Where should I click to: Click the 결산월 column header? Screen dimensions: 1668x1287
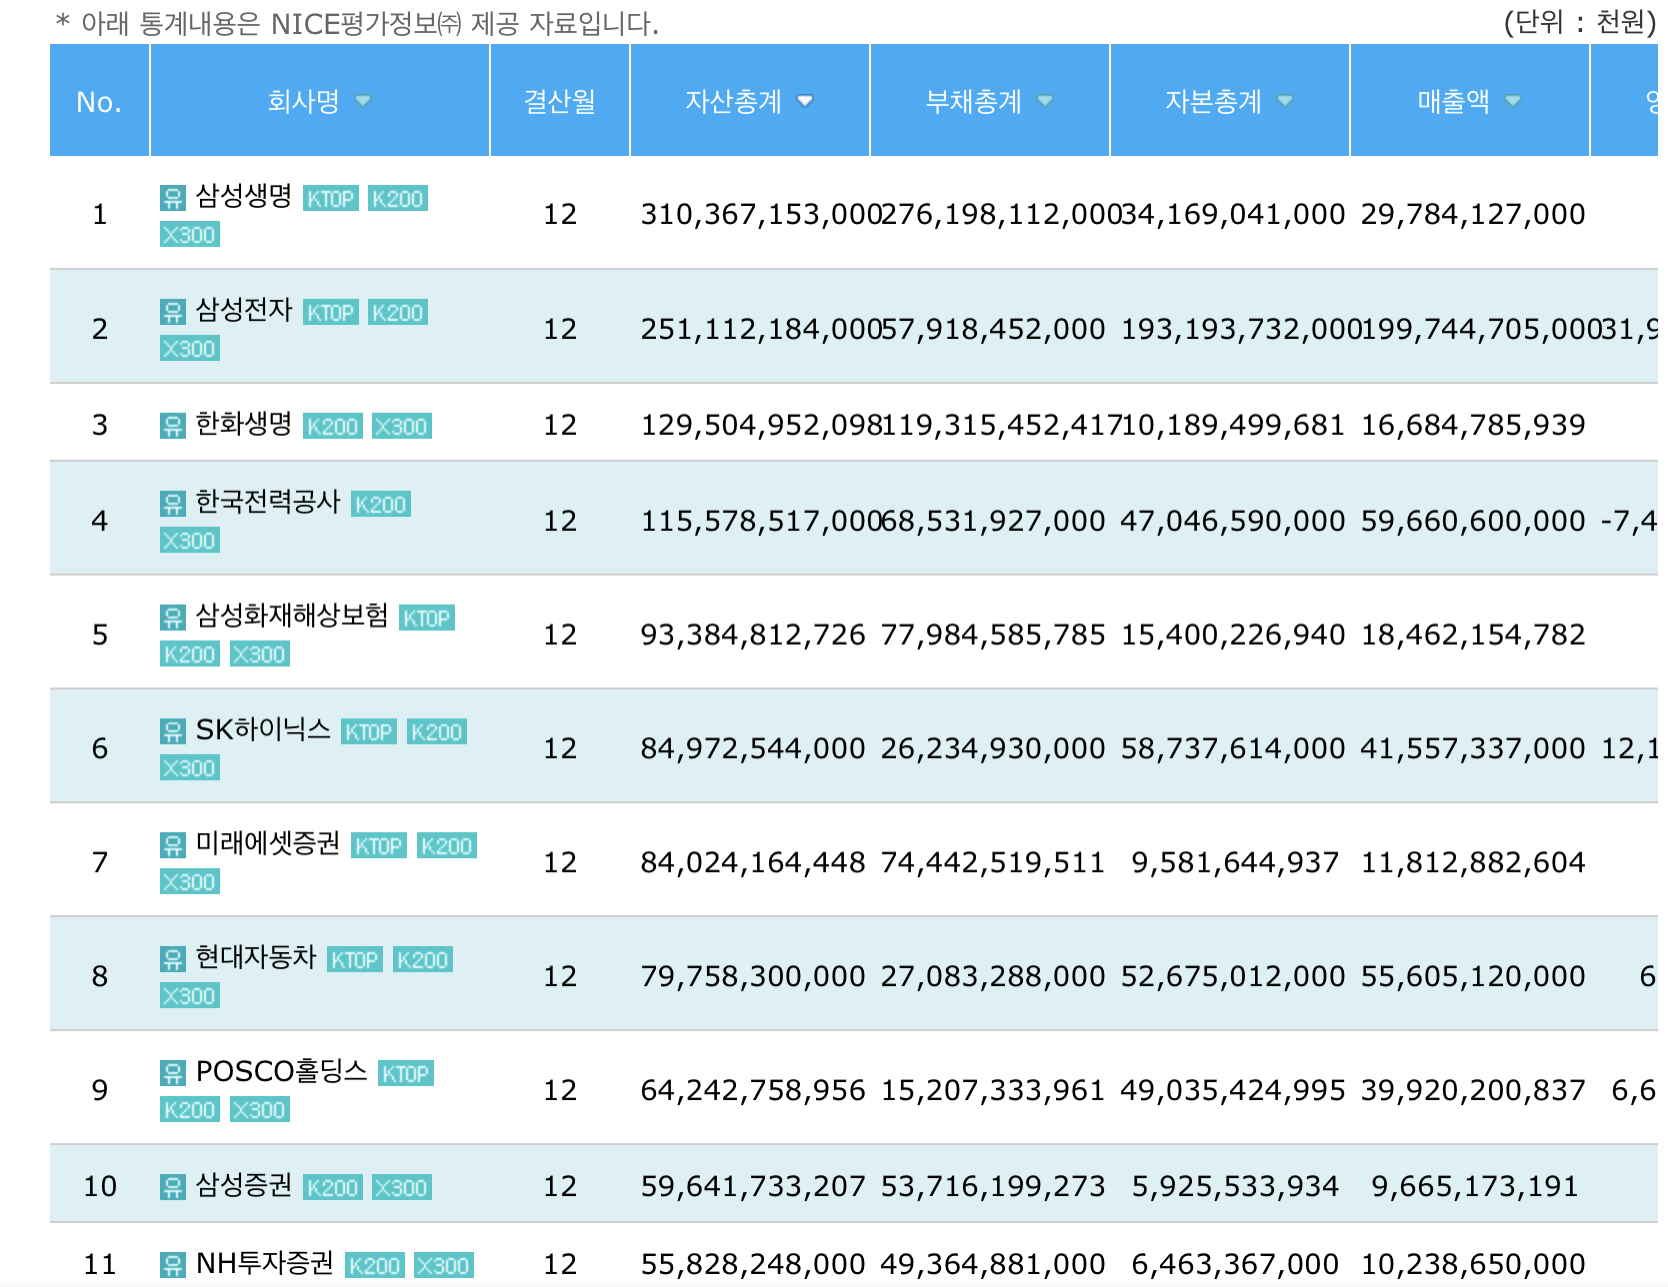[560, 101]
